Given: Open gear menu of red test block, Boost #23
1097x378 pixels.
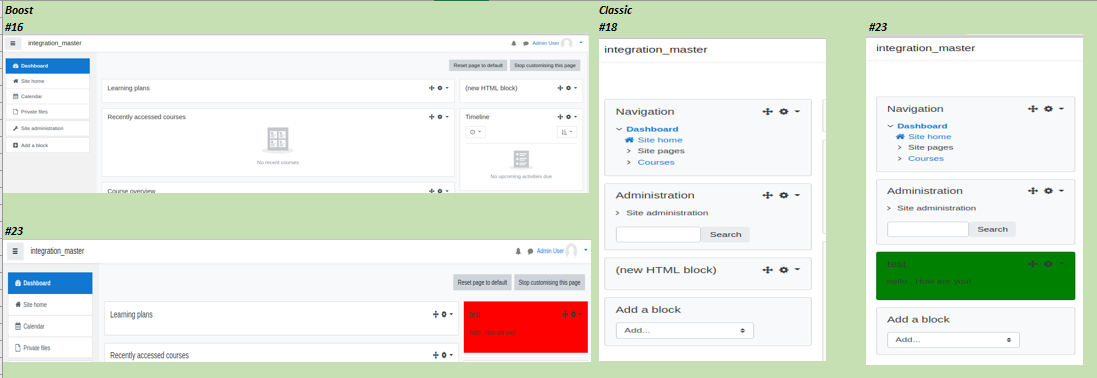Looking at the screenshot, I should click(x=576, y=315).
